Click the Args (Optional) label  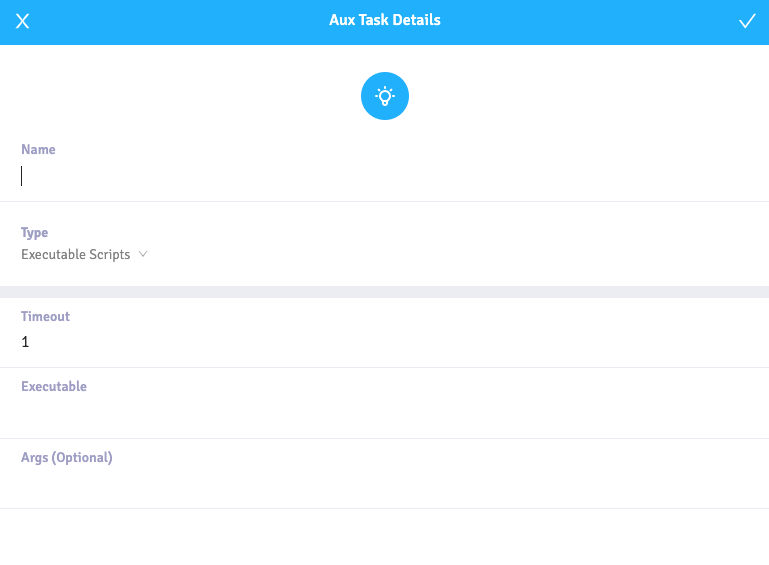[67, 458]
